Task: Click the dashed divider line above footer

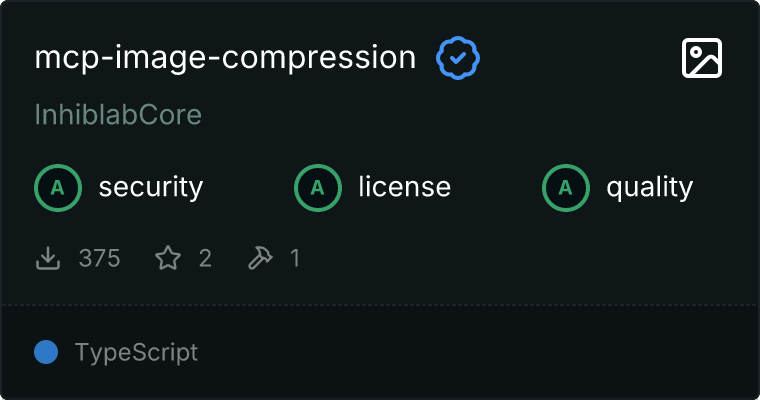Action: (380, 304)
